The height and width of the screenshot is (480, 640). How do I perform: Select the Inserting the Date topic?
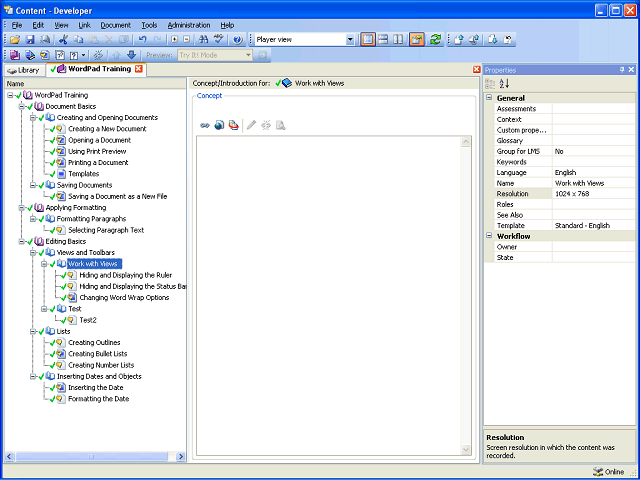coord(96,388)
